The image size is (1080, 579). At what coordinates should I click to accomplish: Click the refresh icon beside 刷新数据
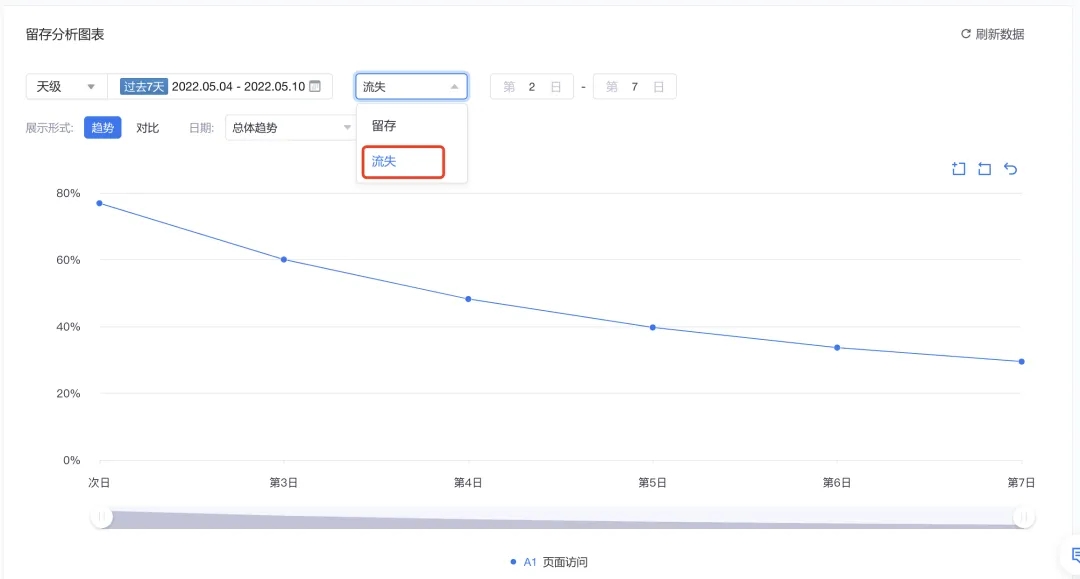[966, 34]
